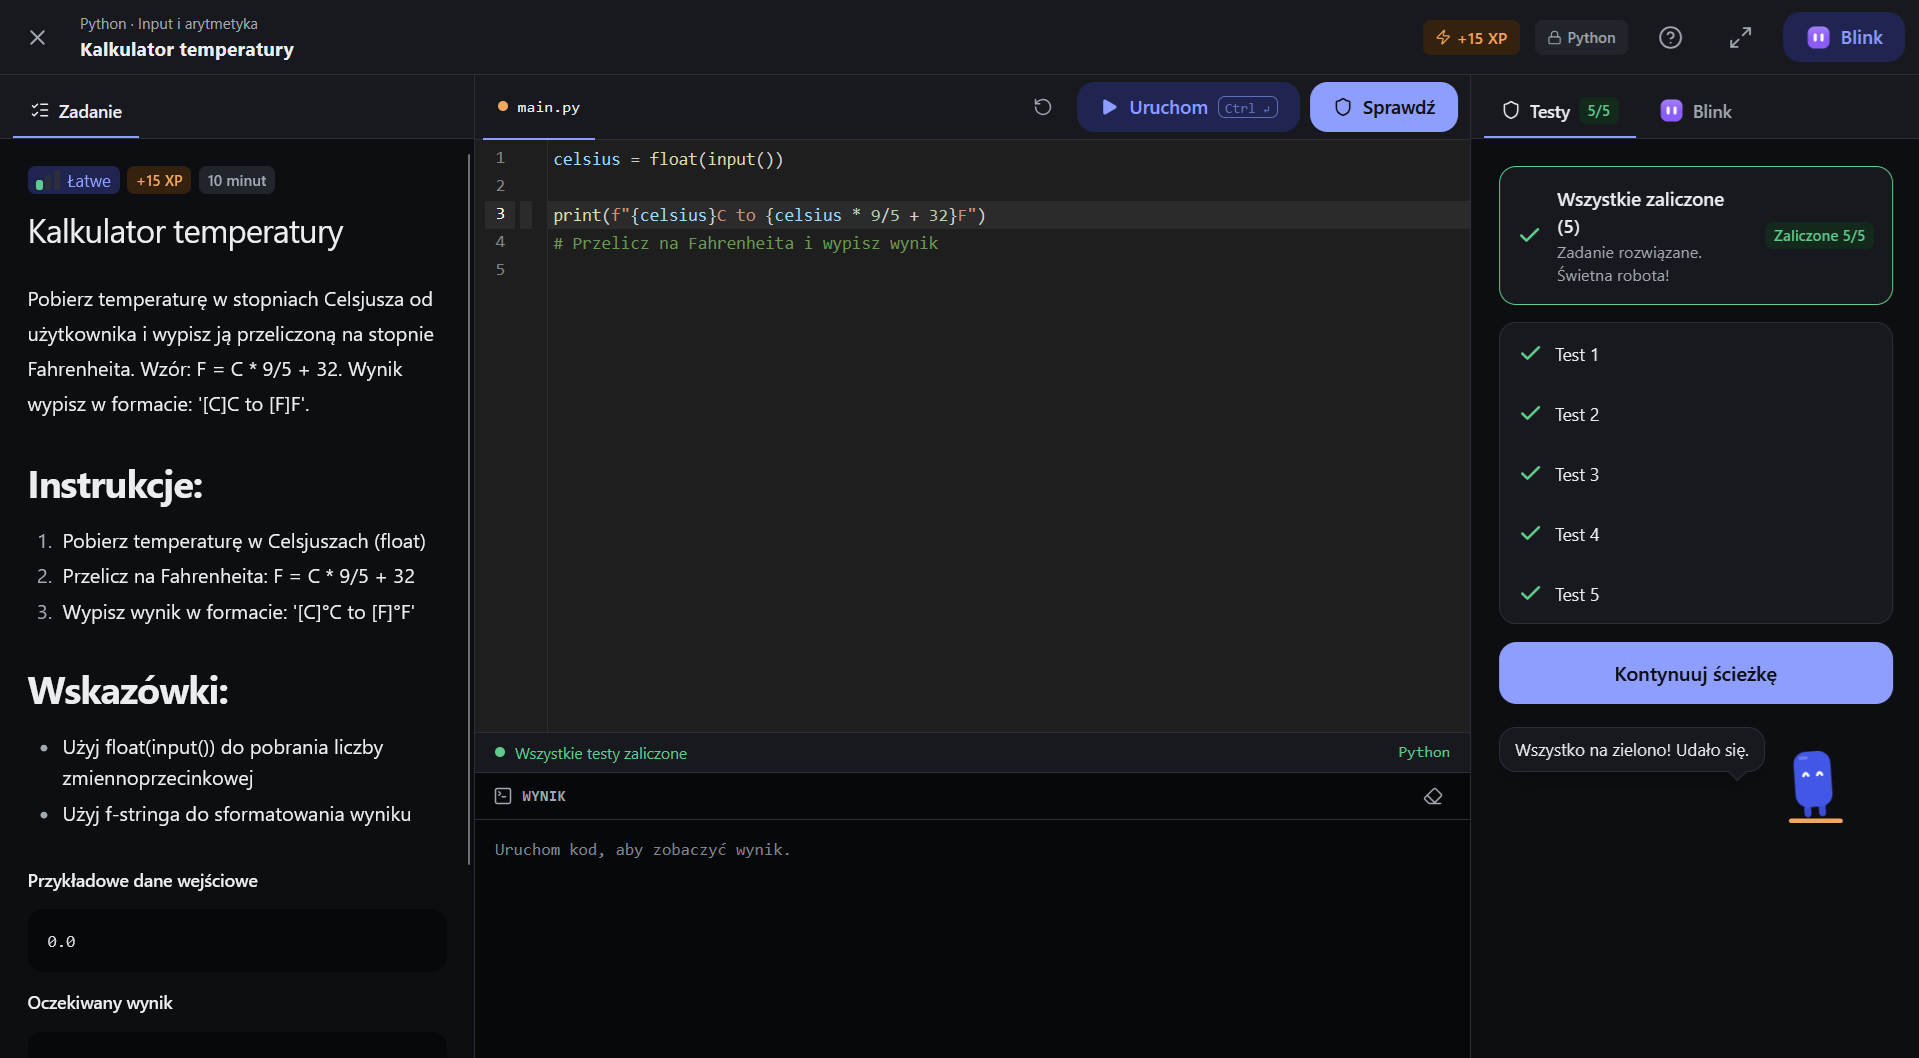Screen dimensions: 1919x1058
Task: Click the Przelicz na Fahrenheita comment line
Action: click(x=745, y=243)
